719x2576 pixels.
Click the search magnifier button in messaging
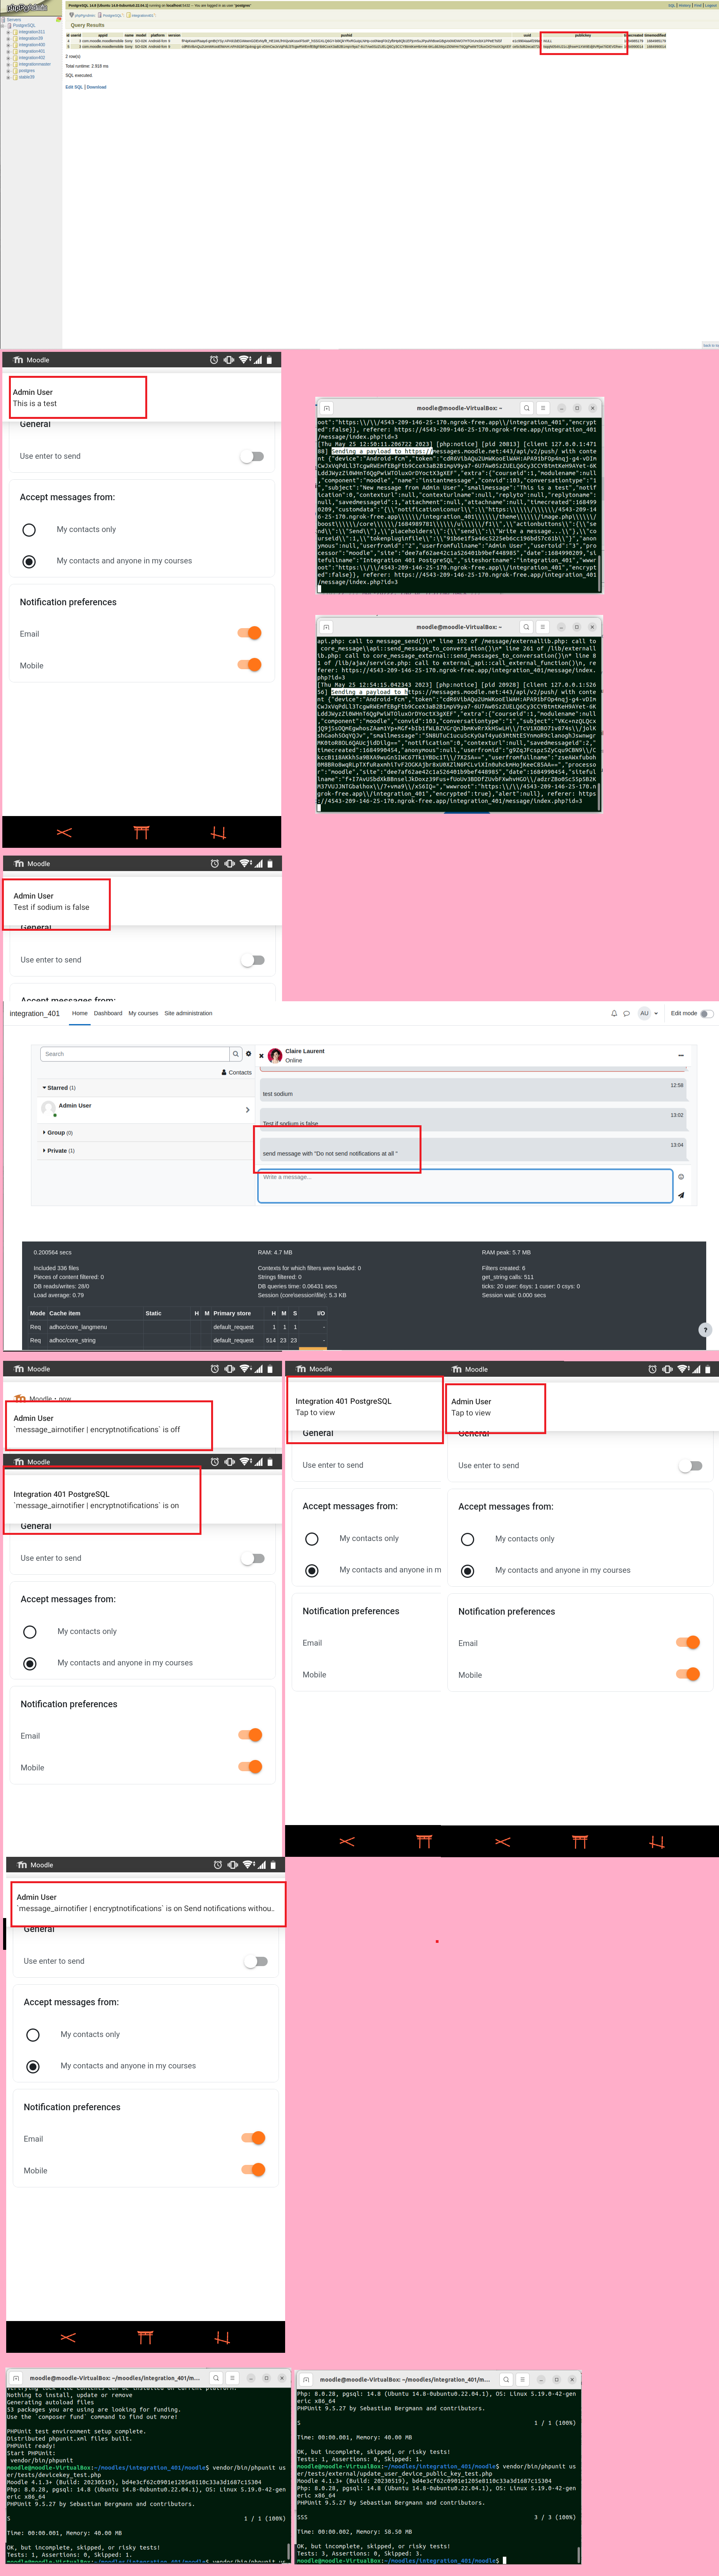(236, 1054)
